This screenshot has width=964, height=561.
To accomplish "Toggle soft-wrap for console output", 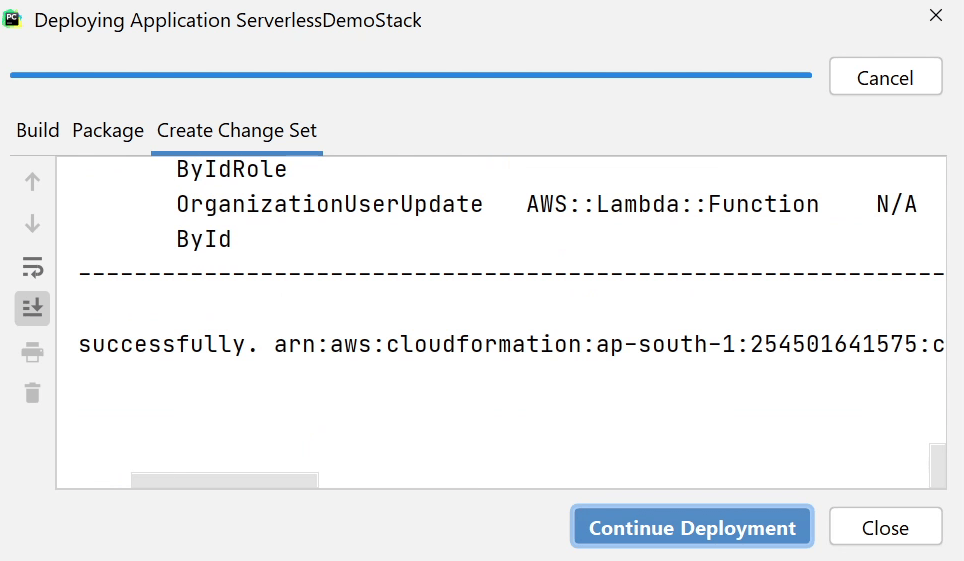I will coord(32,267).
